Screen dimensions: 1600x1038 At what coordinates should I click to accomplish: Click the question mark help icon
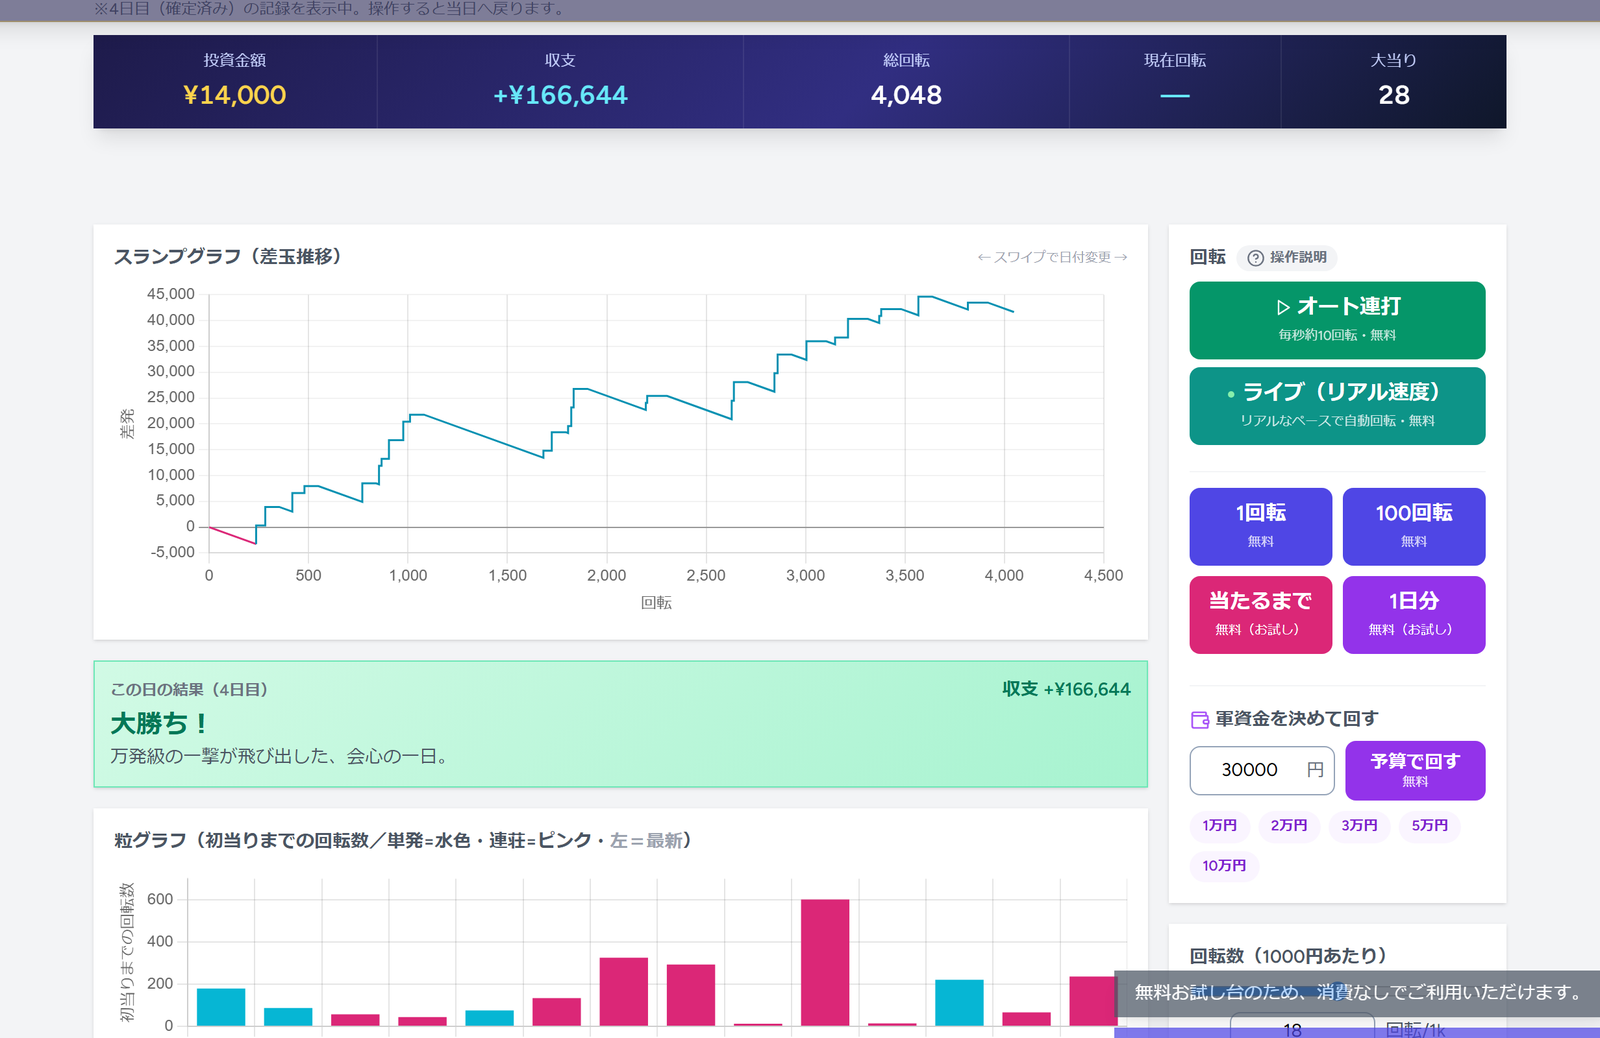click(1255, 258)
